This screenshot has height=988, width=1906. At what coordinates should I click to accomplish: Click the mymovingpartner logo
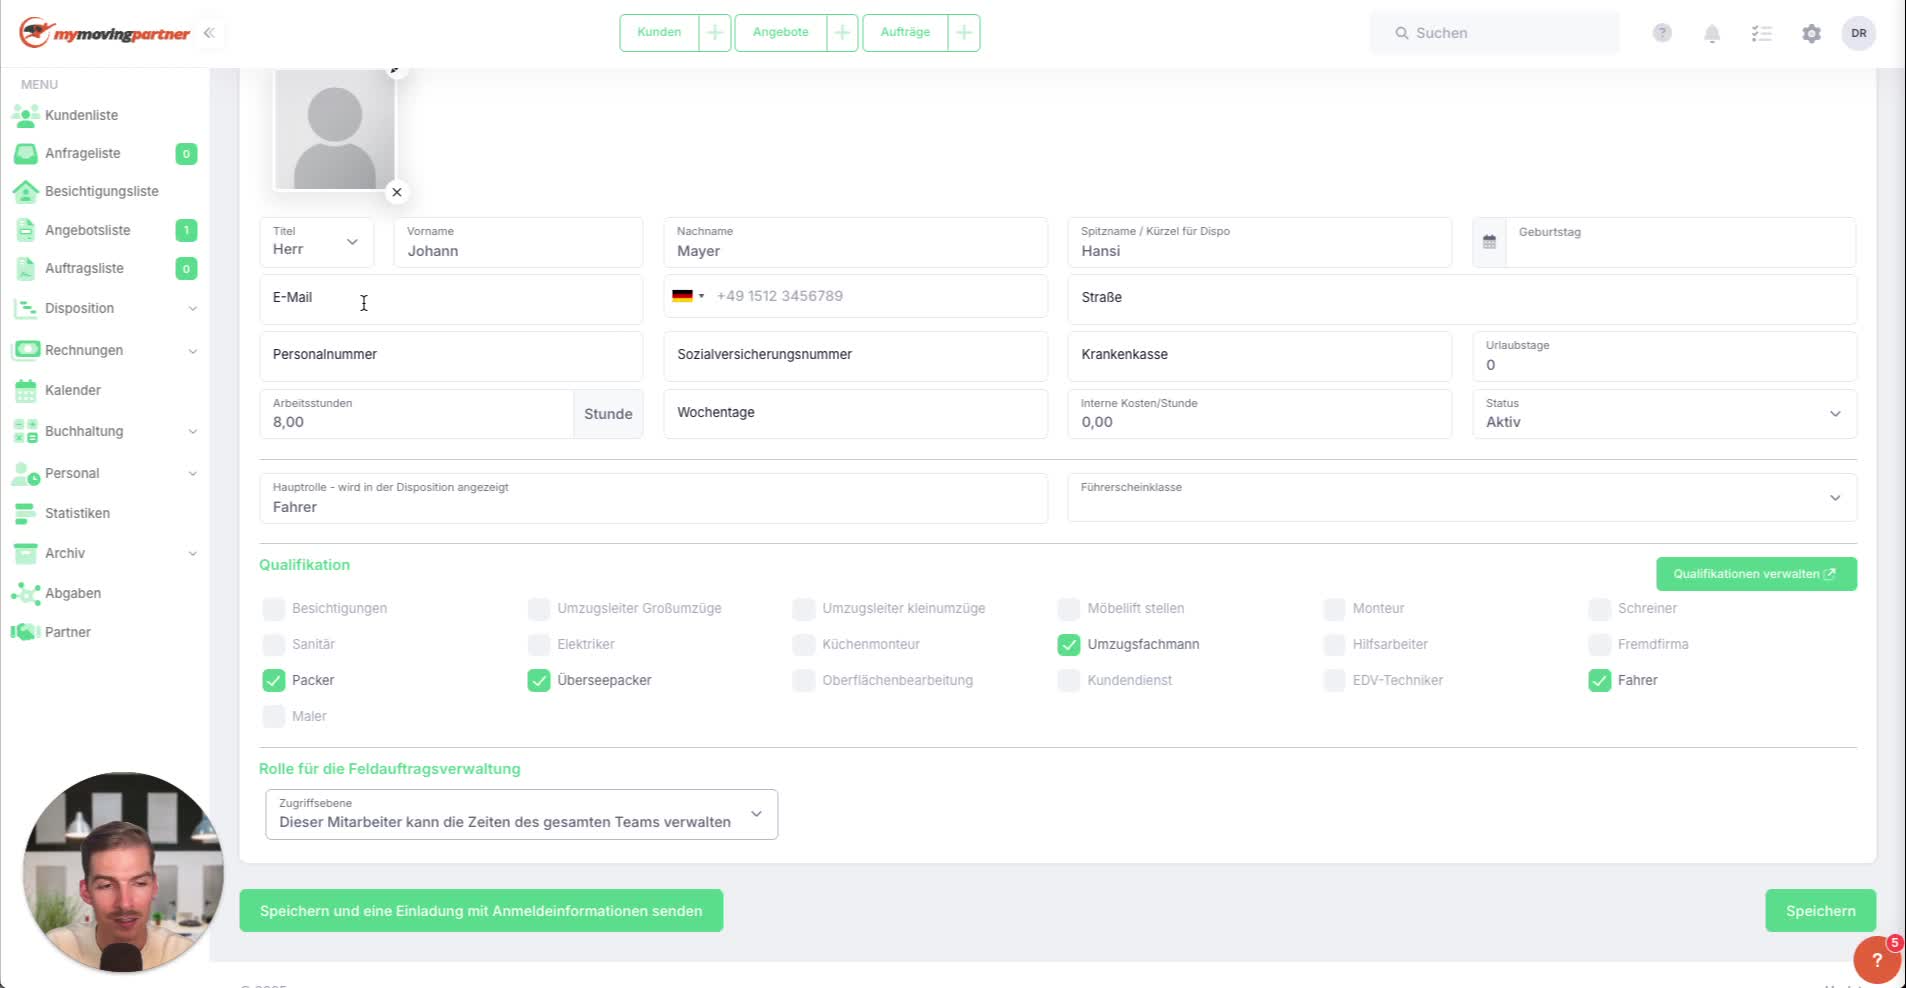click(x=105, y=33)
